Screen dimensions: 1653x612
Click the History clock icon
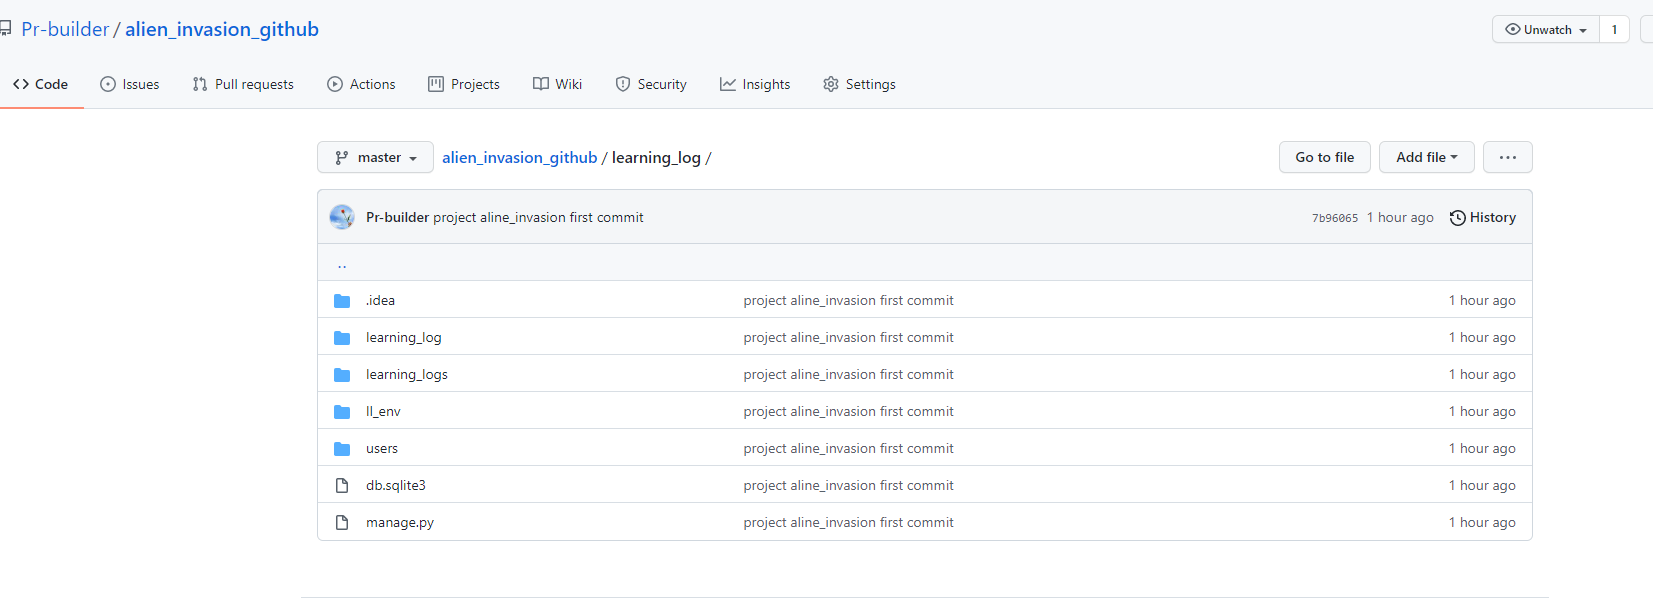(1458, 217)
